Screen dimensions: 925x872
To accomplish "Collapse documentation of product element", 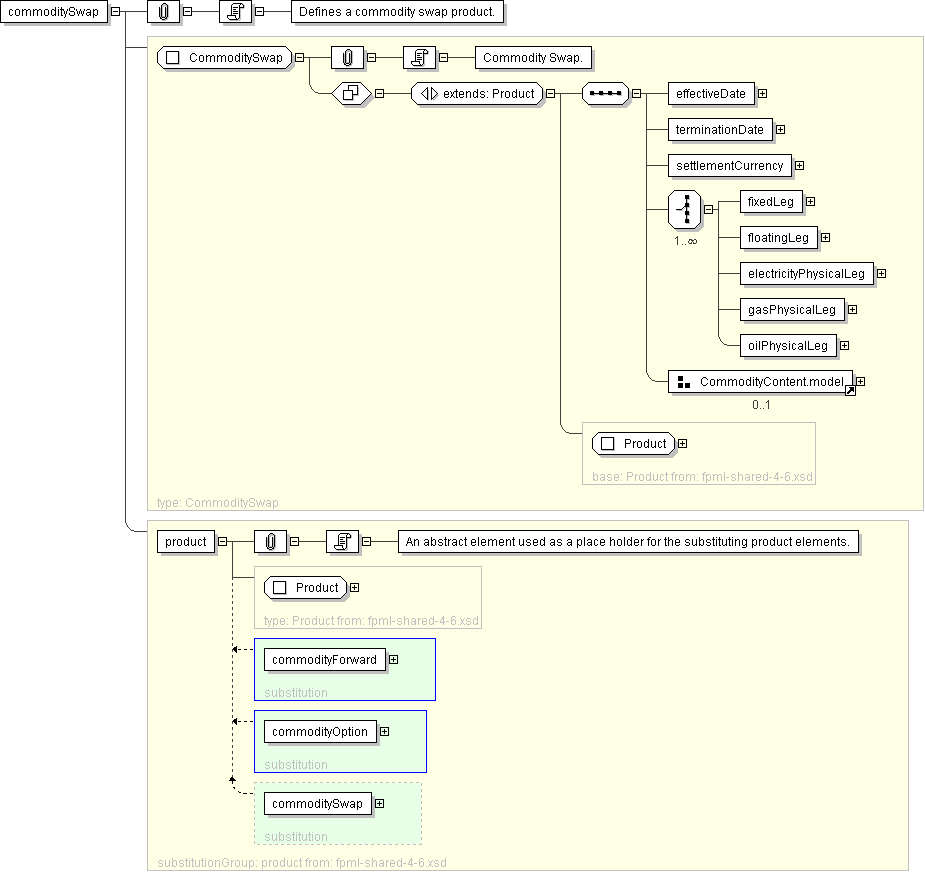I will pyautogui.click(x=366, y=542).
